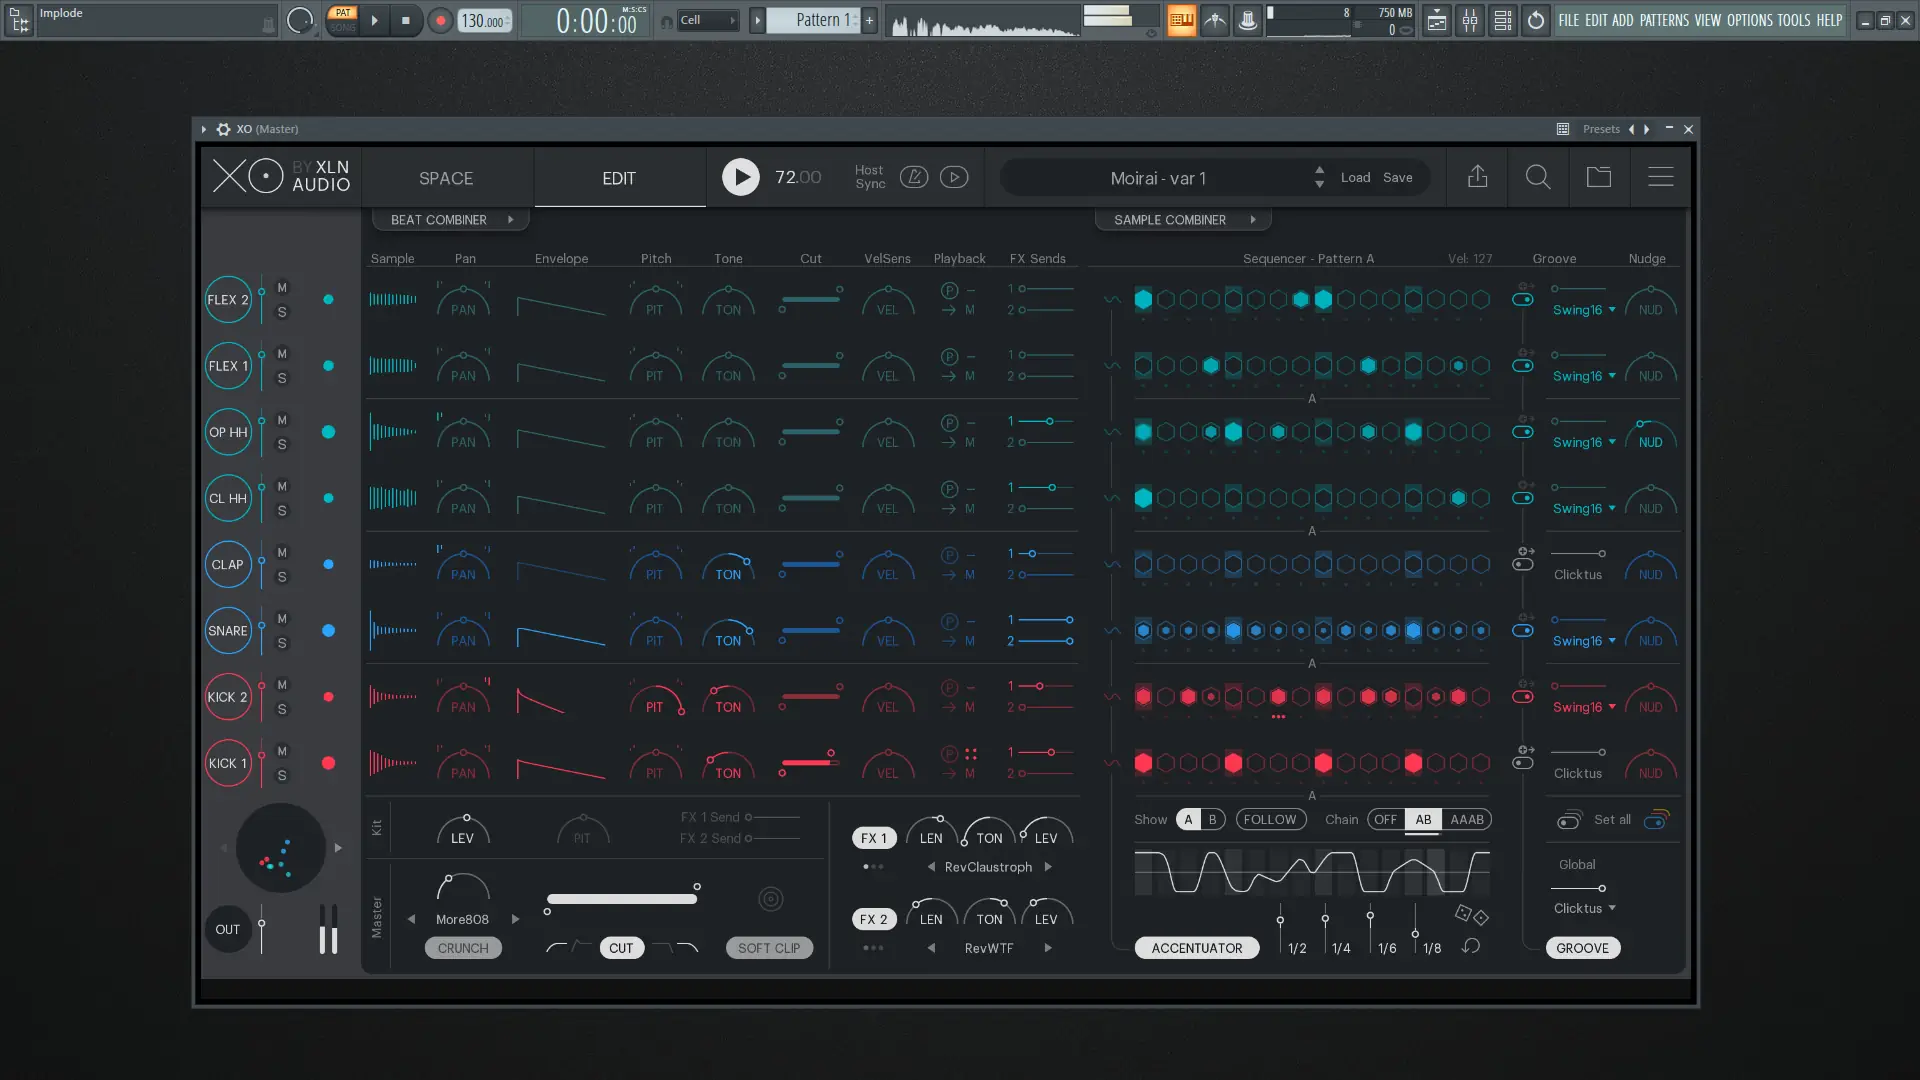1920x1080 pixels.
Task: Click the randomize dice icon in accentuator
Action: point(1471,914)
